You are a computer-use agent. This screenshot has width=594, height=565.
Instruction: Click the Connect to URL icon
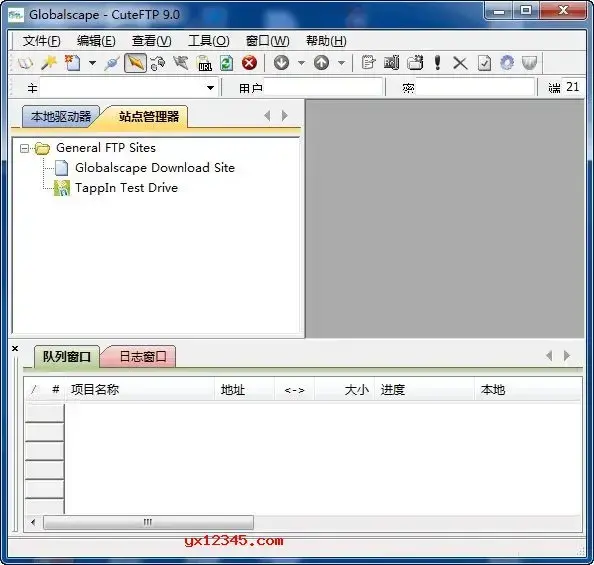[x=205, y=63]
